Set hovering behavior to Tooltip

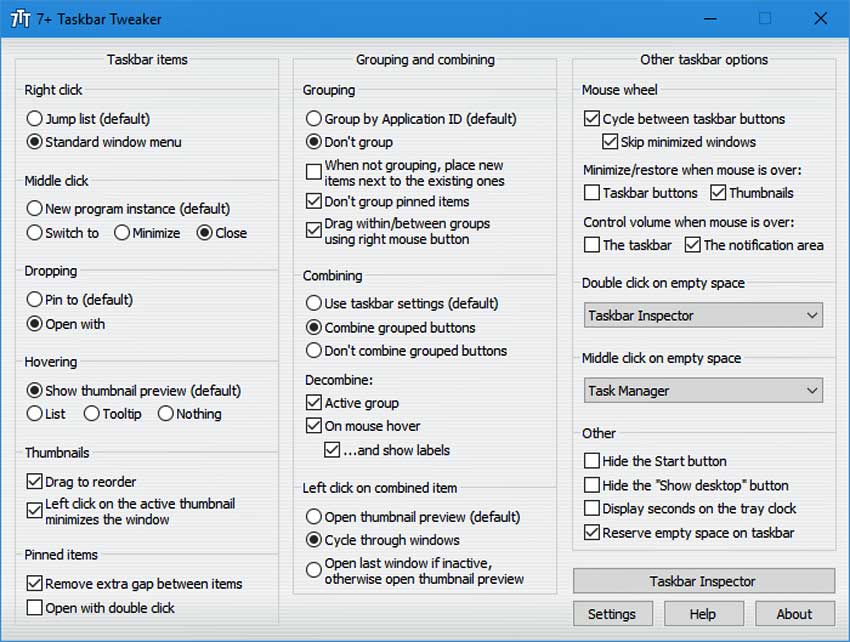92,414
